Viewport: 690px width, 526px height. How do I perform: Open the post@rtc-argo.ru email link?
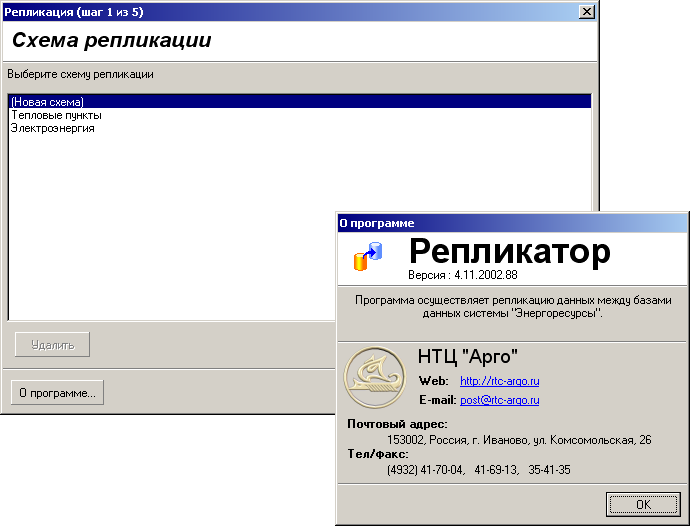[499, 400]
